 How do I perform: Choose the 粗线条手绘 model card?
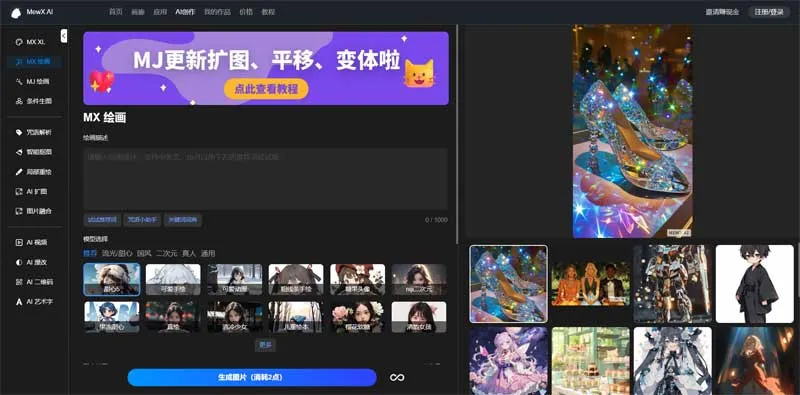coord(296,279)
